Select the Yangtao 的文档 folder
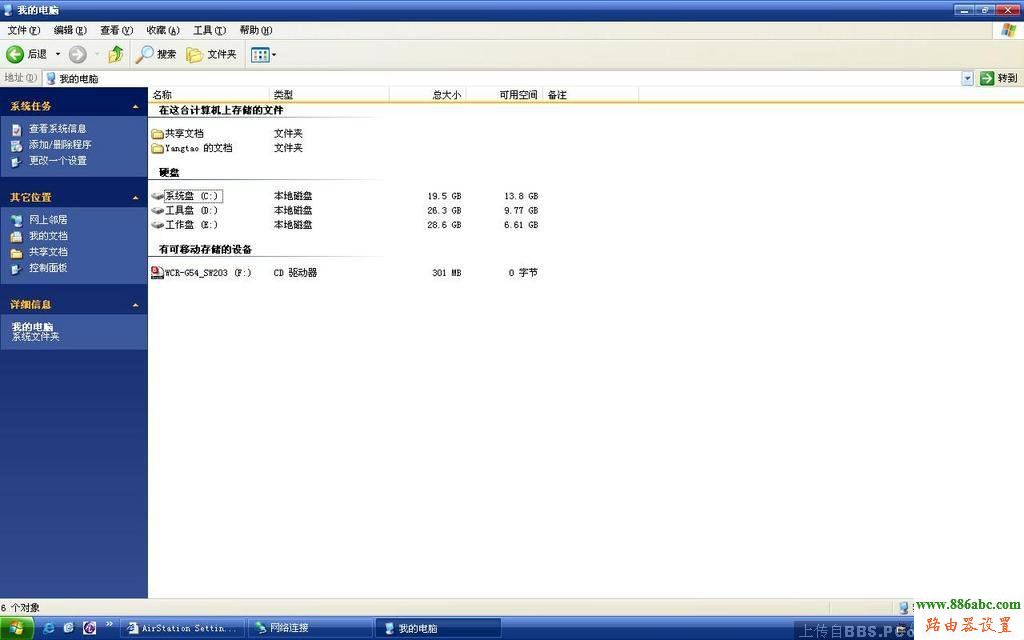The image size is (1024, 640). (197, 148)
